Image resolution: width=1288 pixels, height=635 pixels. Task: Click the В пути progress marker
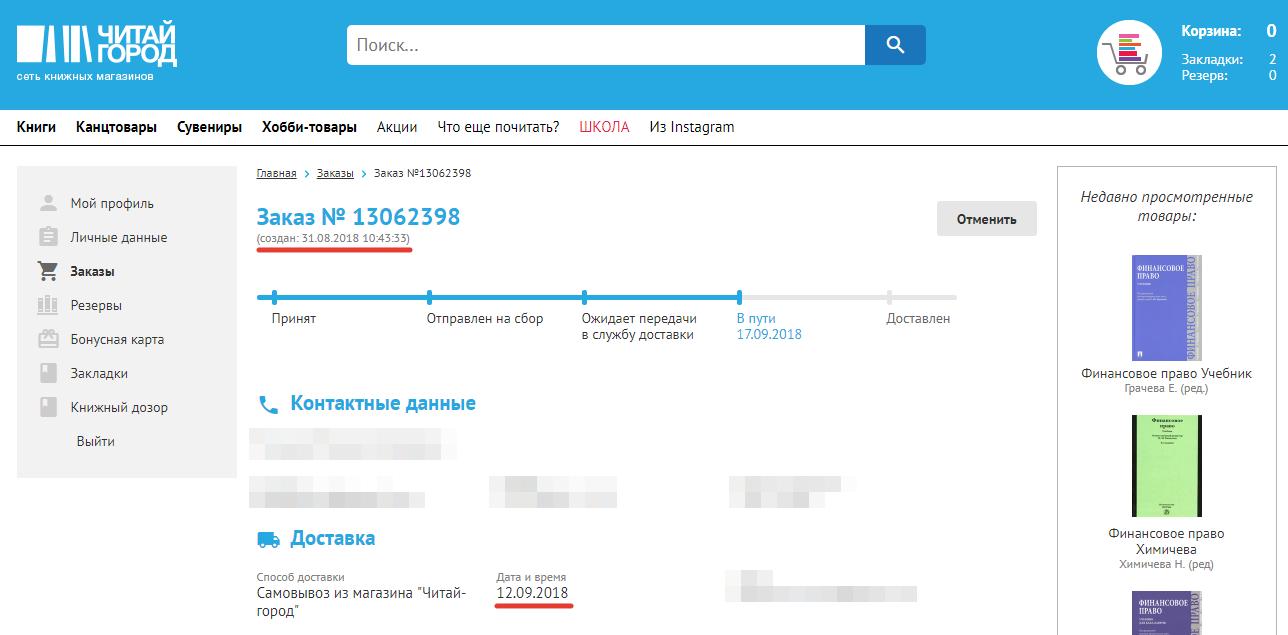click(x=739, y=297)
